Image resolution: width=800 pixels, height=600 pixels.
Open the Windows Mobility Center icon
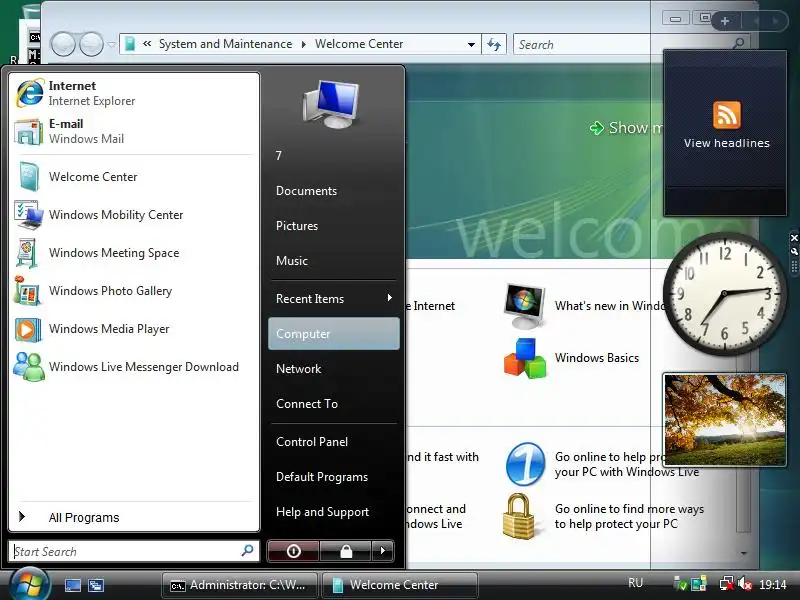click(x=29, y=215)
